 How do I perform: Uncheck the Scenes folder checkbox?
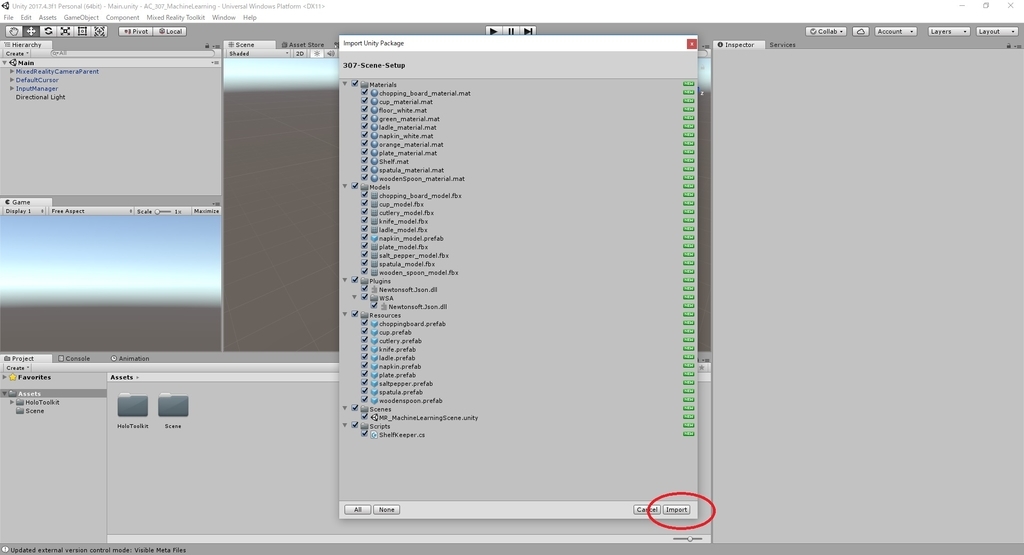(355, 408)
